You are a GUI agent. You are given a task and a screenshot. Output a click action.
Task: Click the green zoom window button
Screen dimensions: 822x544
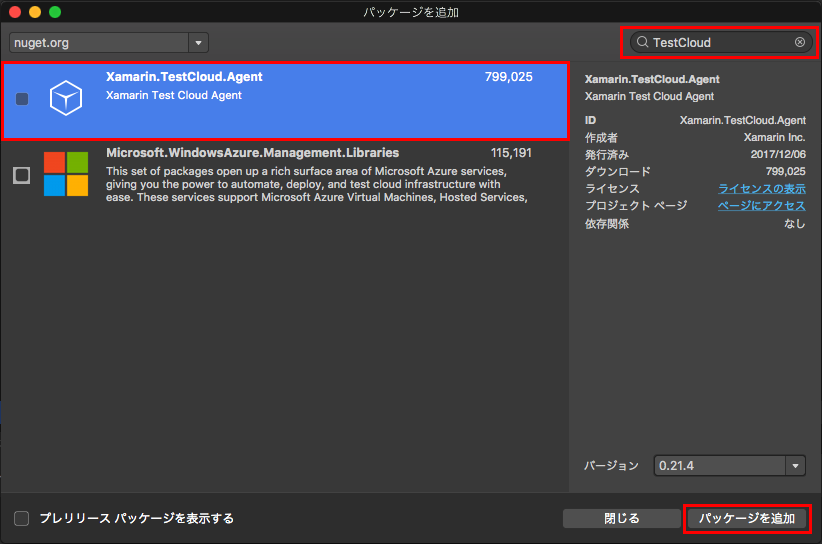(55, 12)
